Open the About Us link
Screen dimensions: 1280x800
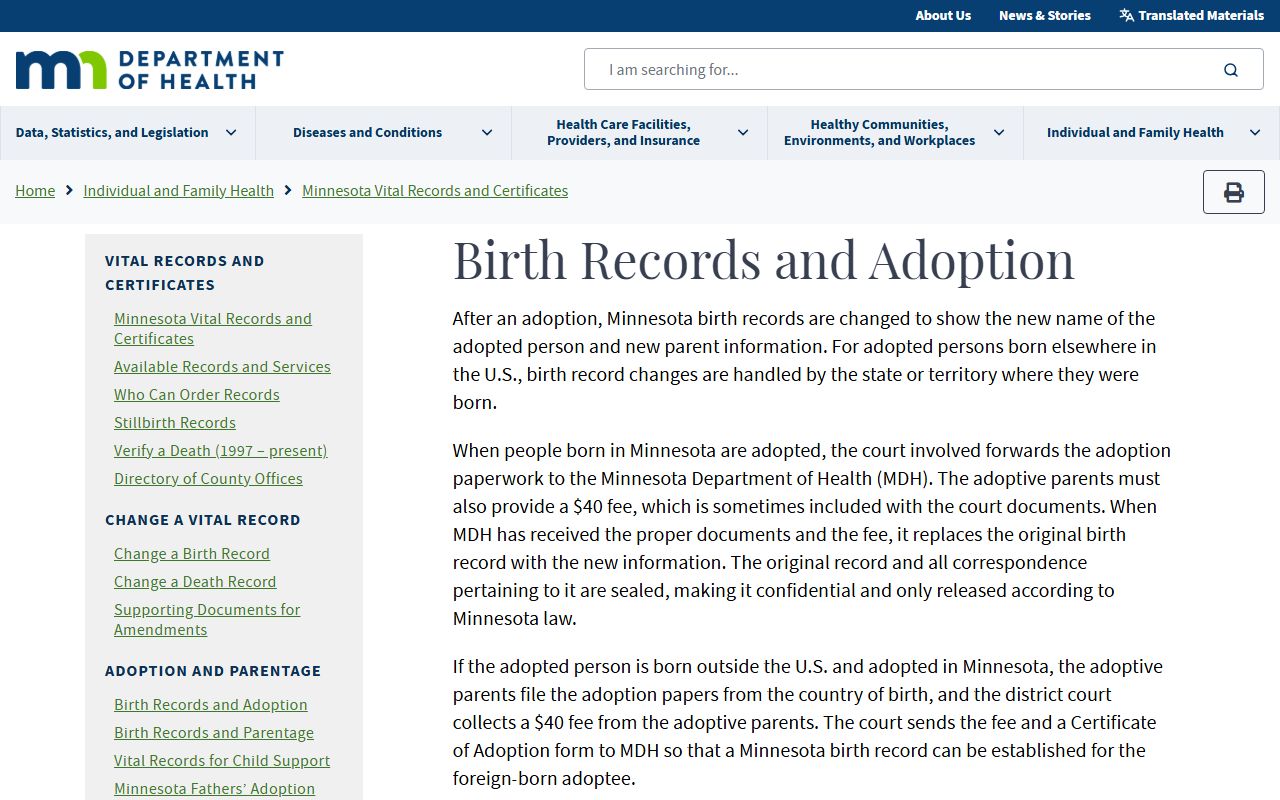click(943, 15)
